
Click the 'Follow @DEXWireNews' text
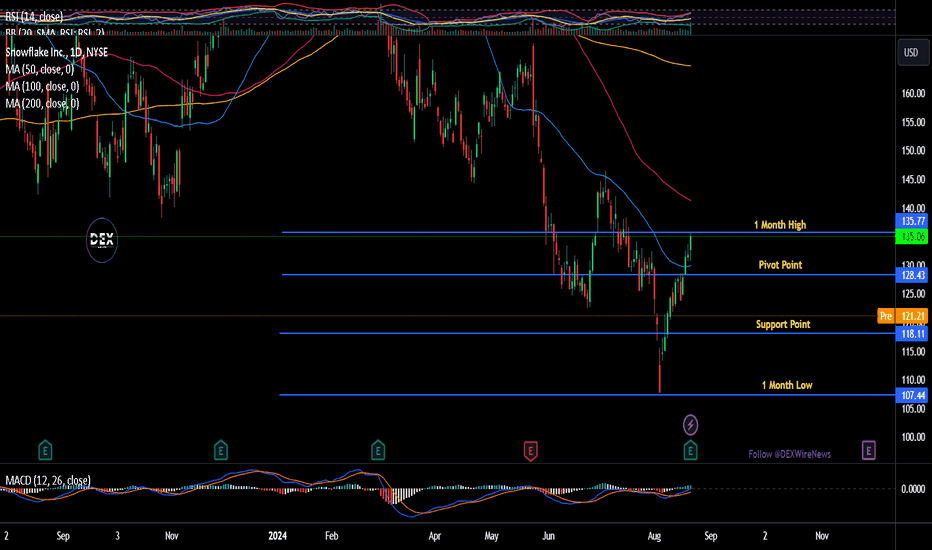click(x=789, y=454)
